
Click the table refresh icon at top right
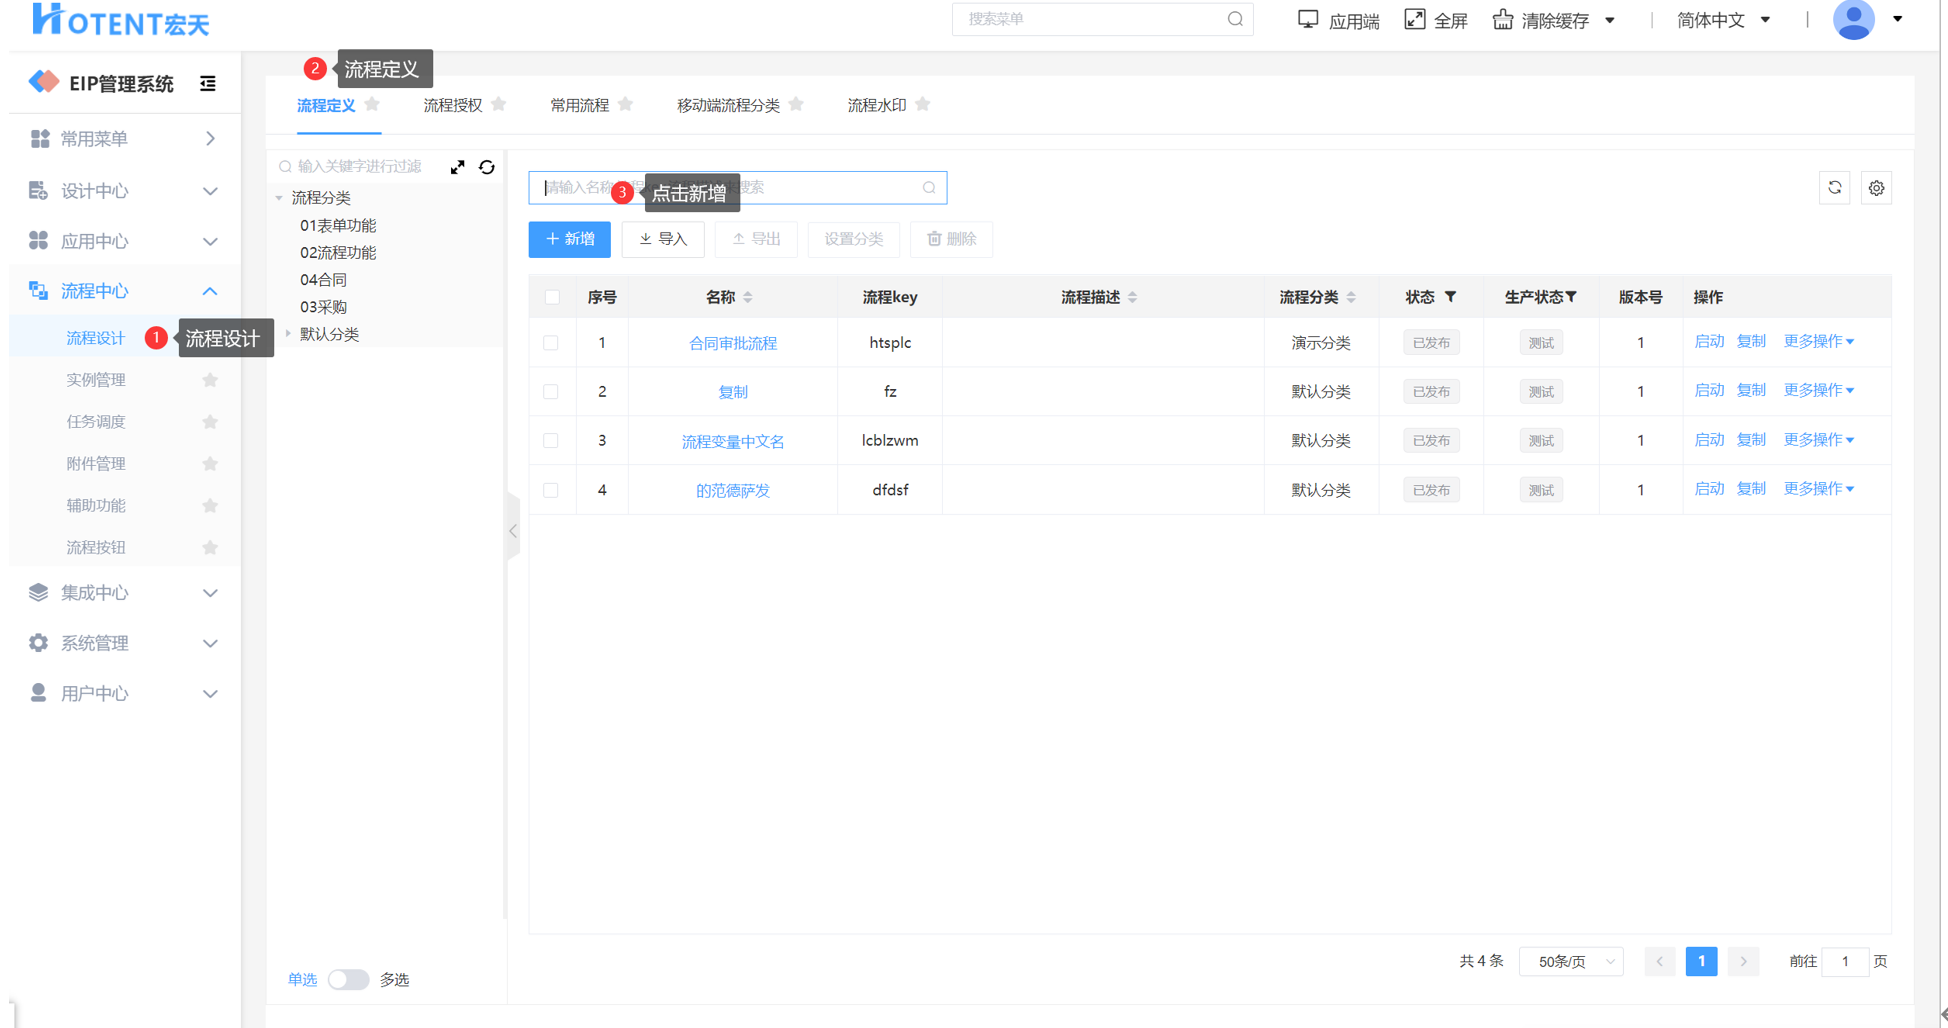coord(1834,188)
